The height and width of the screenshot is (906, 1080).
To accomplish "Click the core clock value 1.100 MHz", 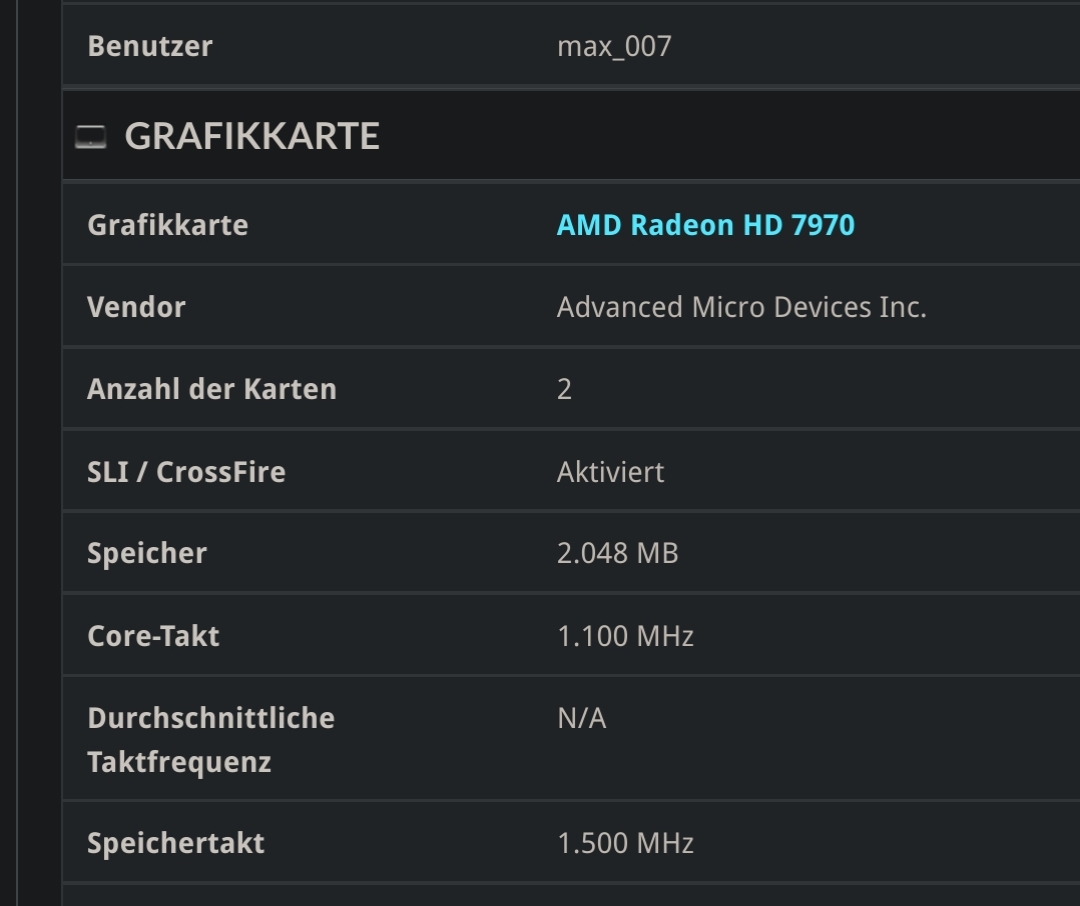I will coord(626,636).
